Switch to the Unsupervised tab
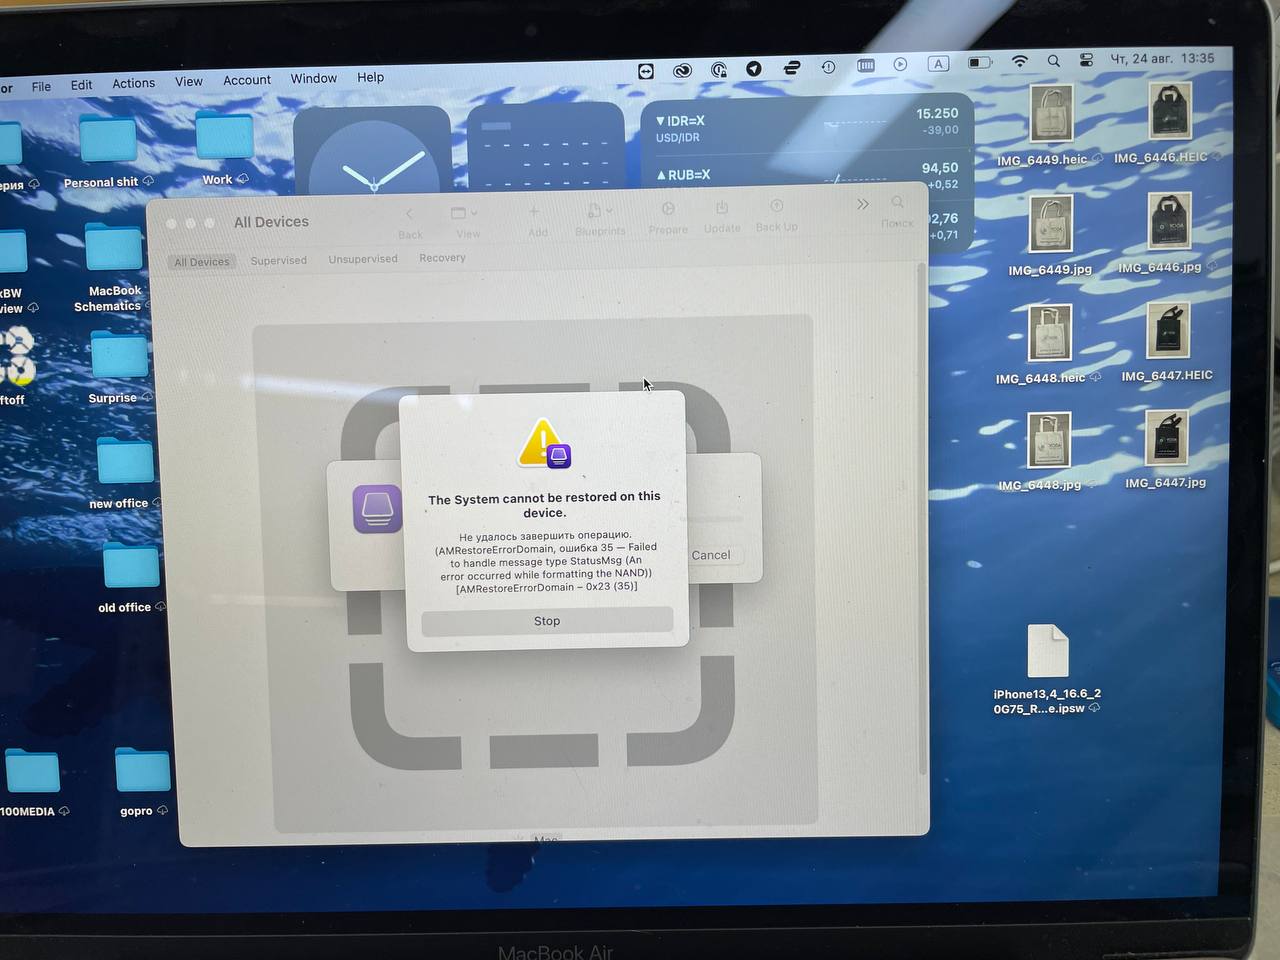 (363, 259)
